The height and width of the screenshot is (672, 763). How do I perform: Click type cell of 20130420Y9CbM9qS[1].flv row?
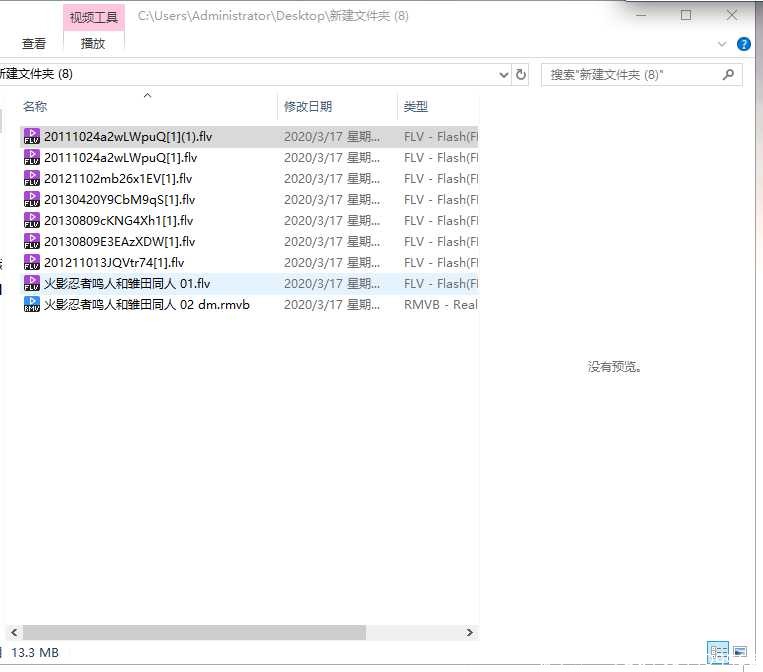(441, 200)
